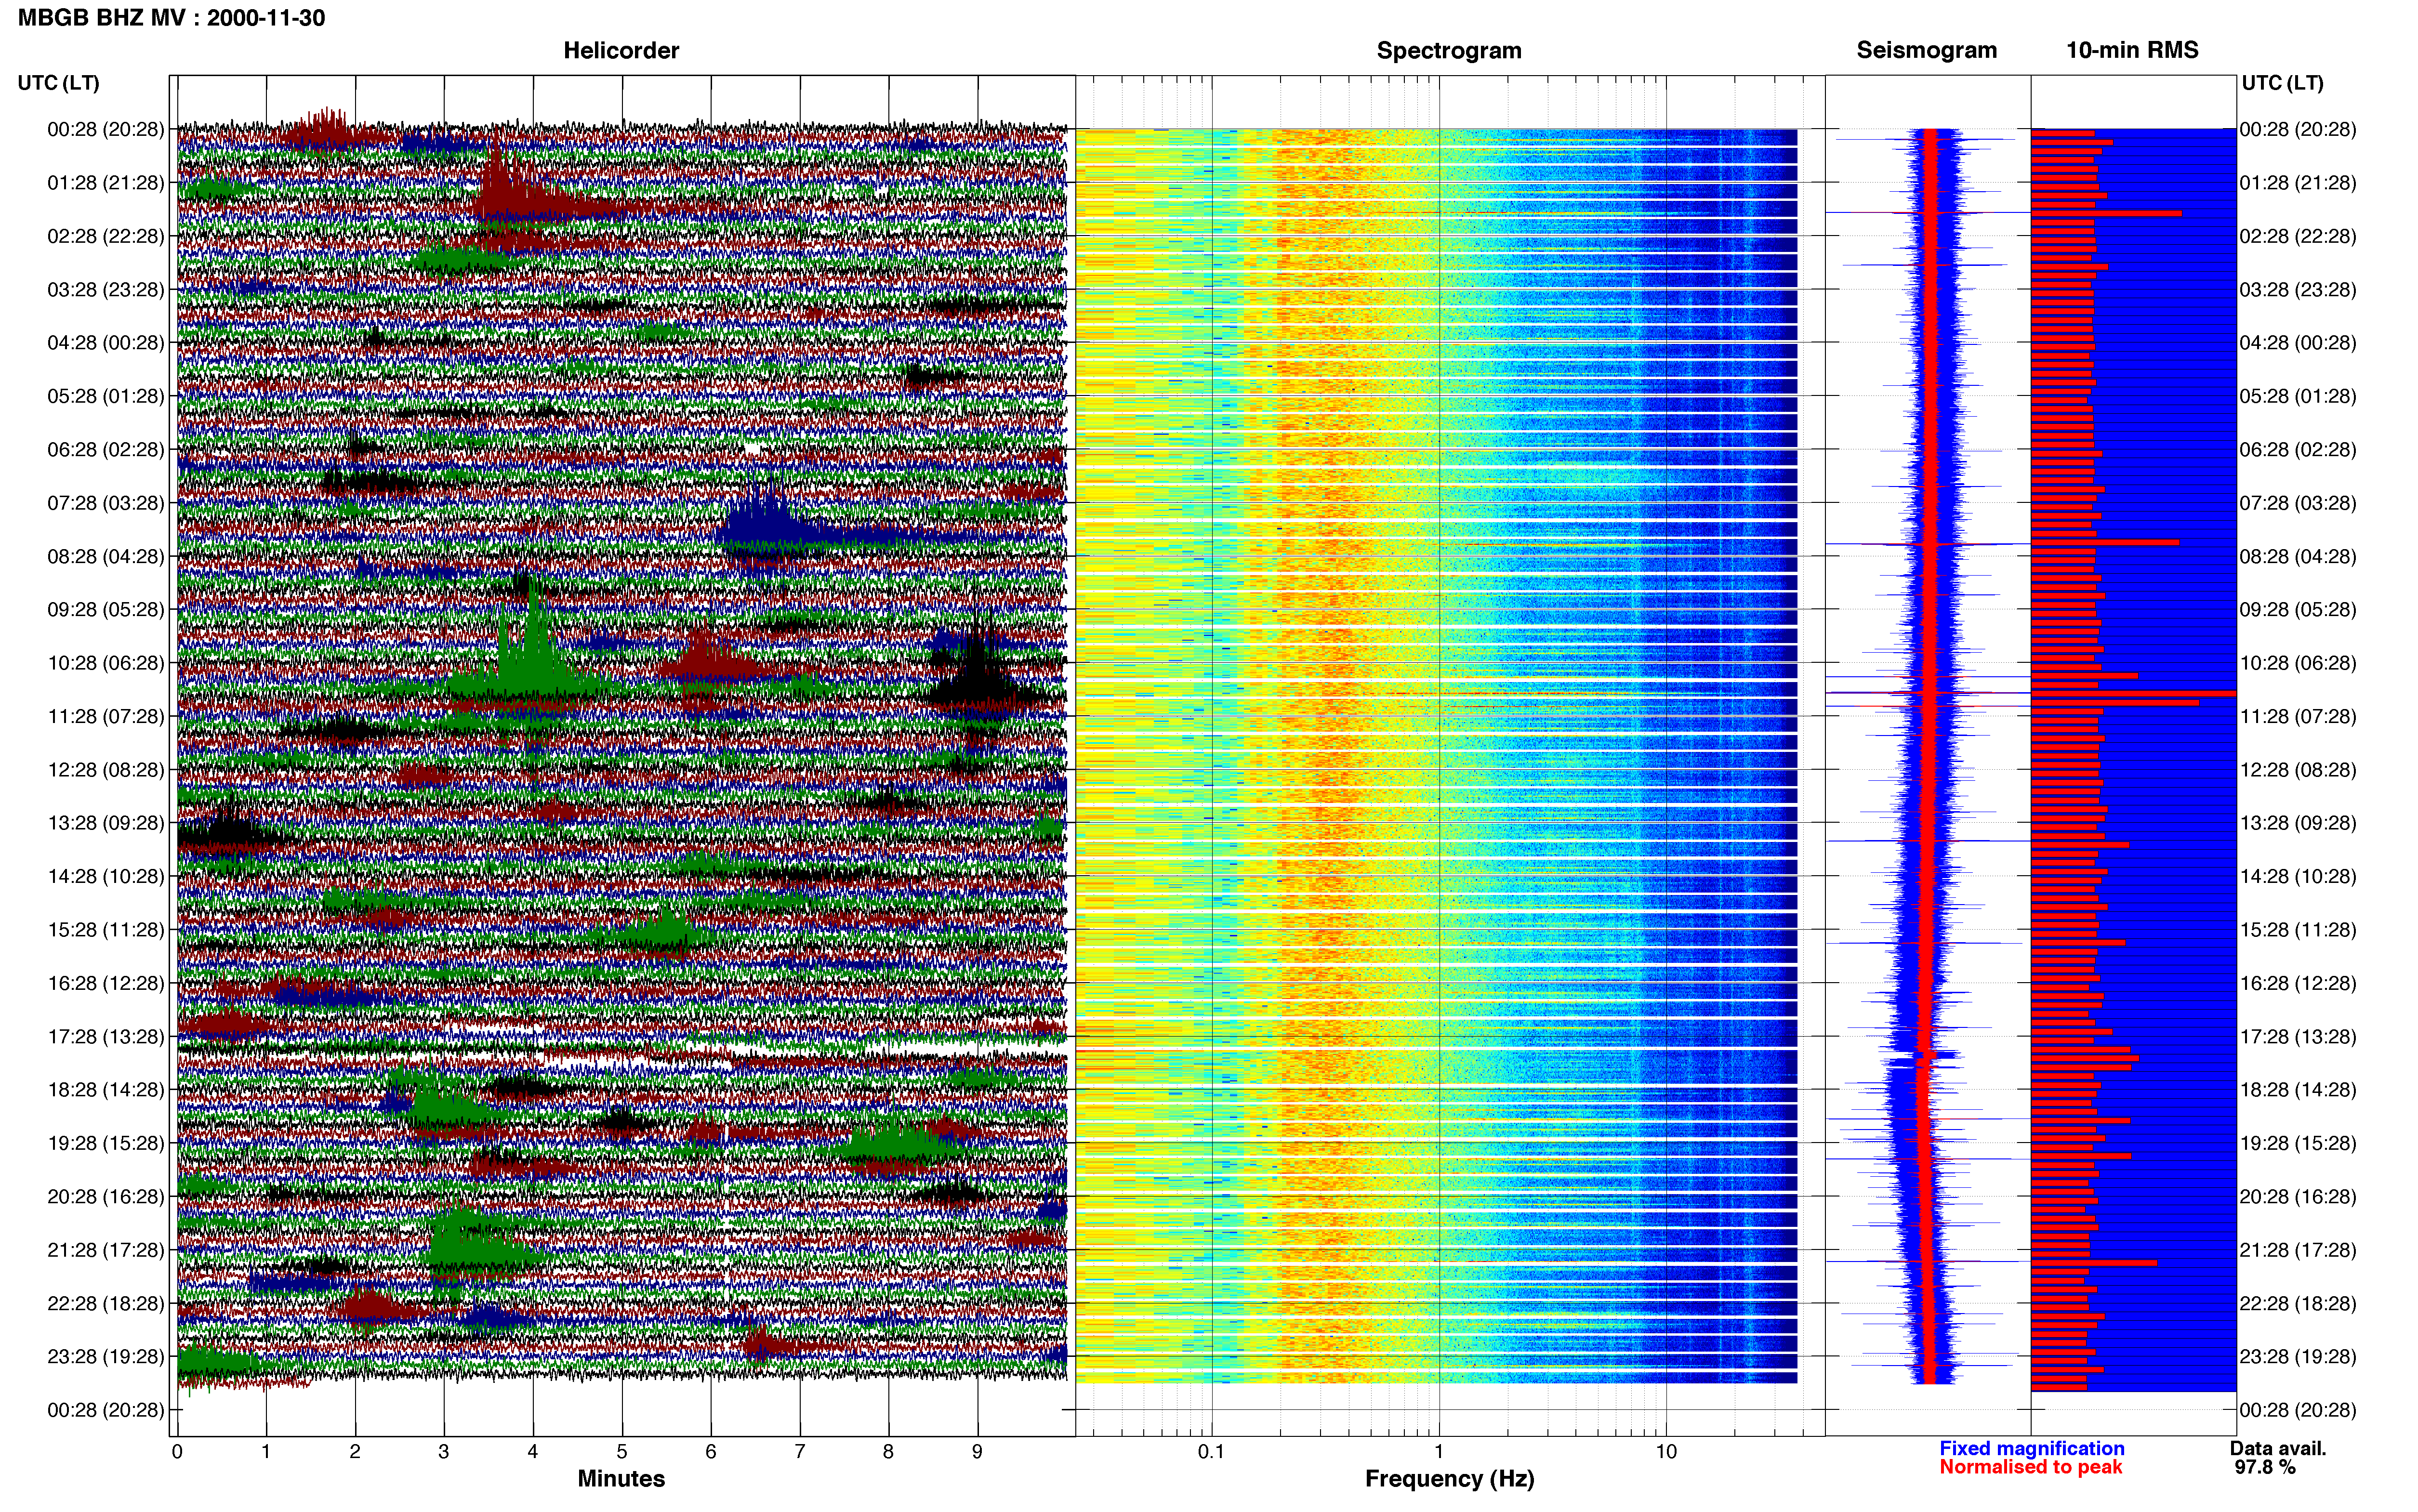Click the left '17:28 (13:28)' time label
Screen dimensions: 2418x1512
[106, 1037]
